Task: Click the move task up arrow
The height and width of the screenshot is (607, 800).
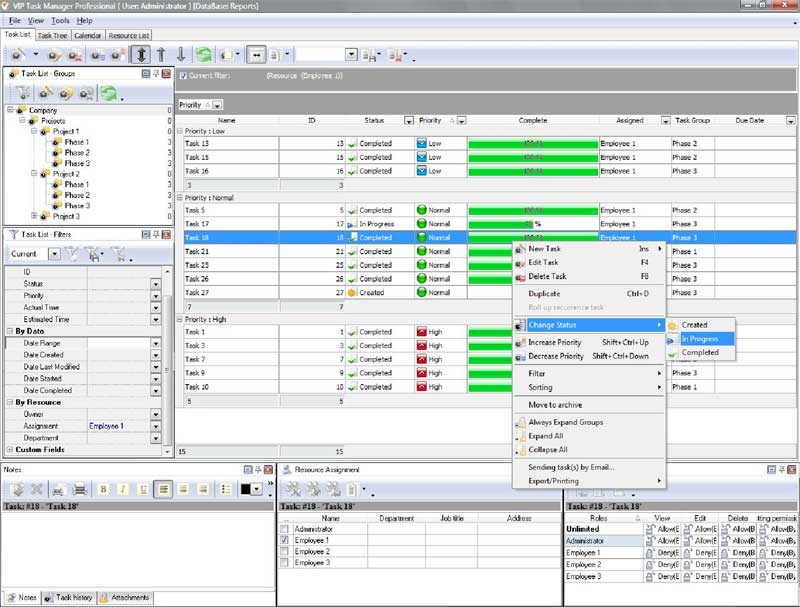Action: tap(161, 55)
